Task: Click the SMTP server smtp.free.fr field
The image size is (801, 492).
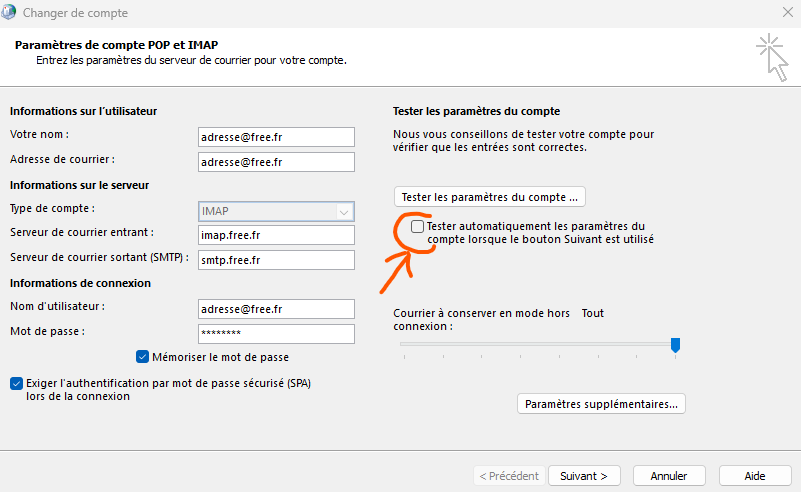Action: pos(276,260)
